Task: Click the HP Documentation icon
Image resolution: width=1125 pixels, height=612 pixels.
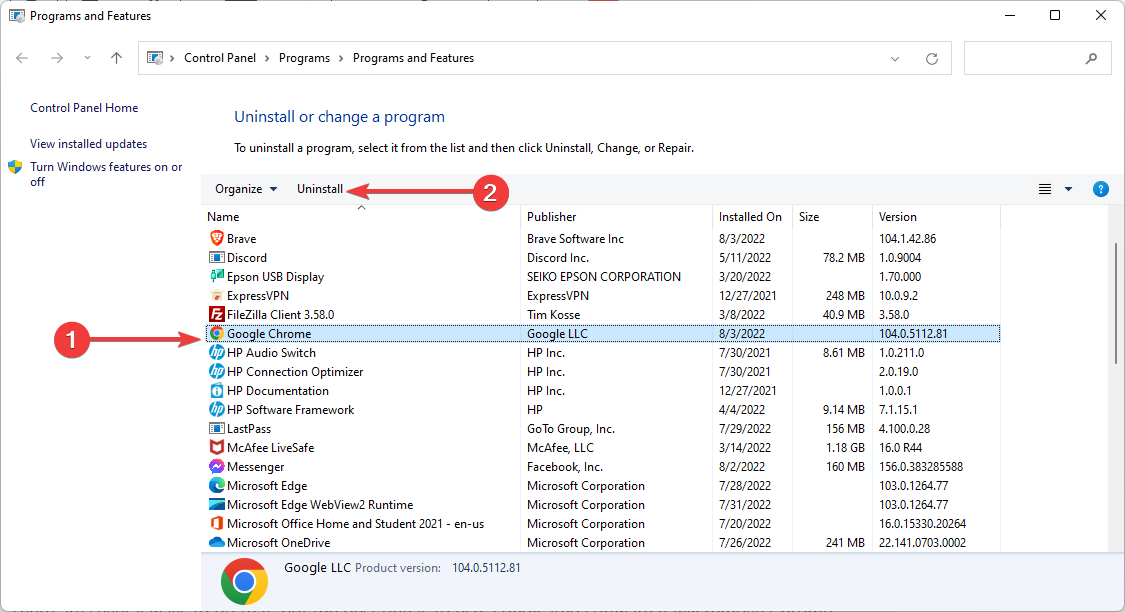Action: [x=216, y=390]
